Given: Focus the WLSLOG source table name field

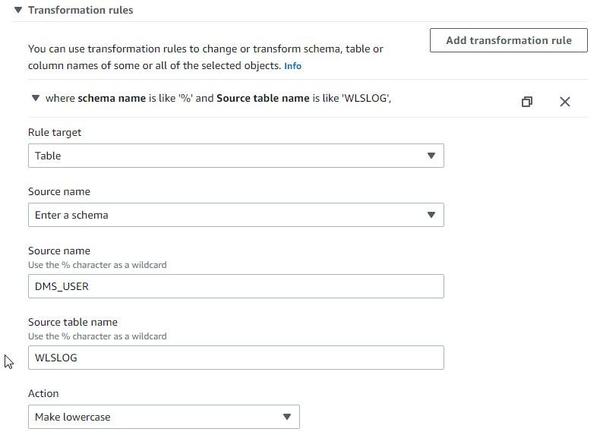Looking at the screenshot, I should (x=235, y=358).
